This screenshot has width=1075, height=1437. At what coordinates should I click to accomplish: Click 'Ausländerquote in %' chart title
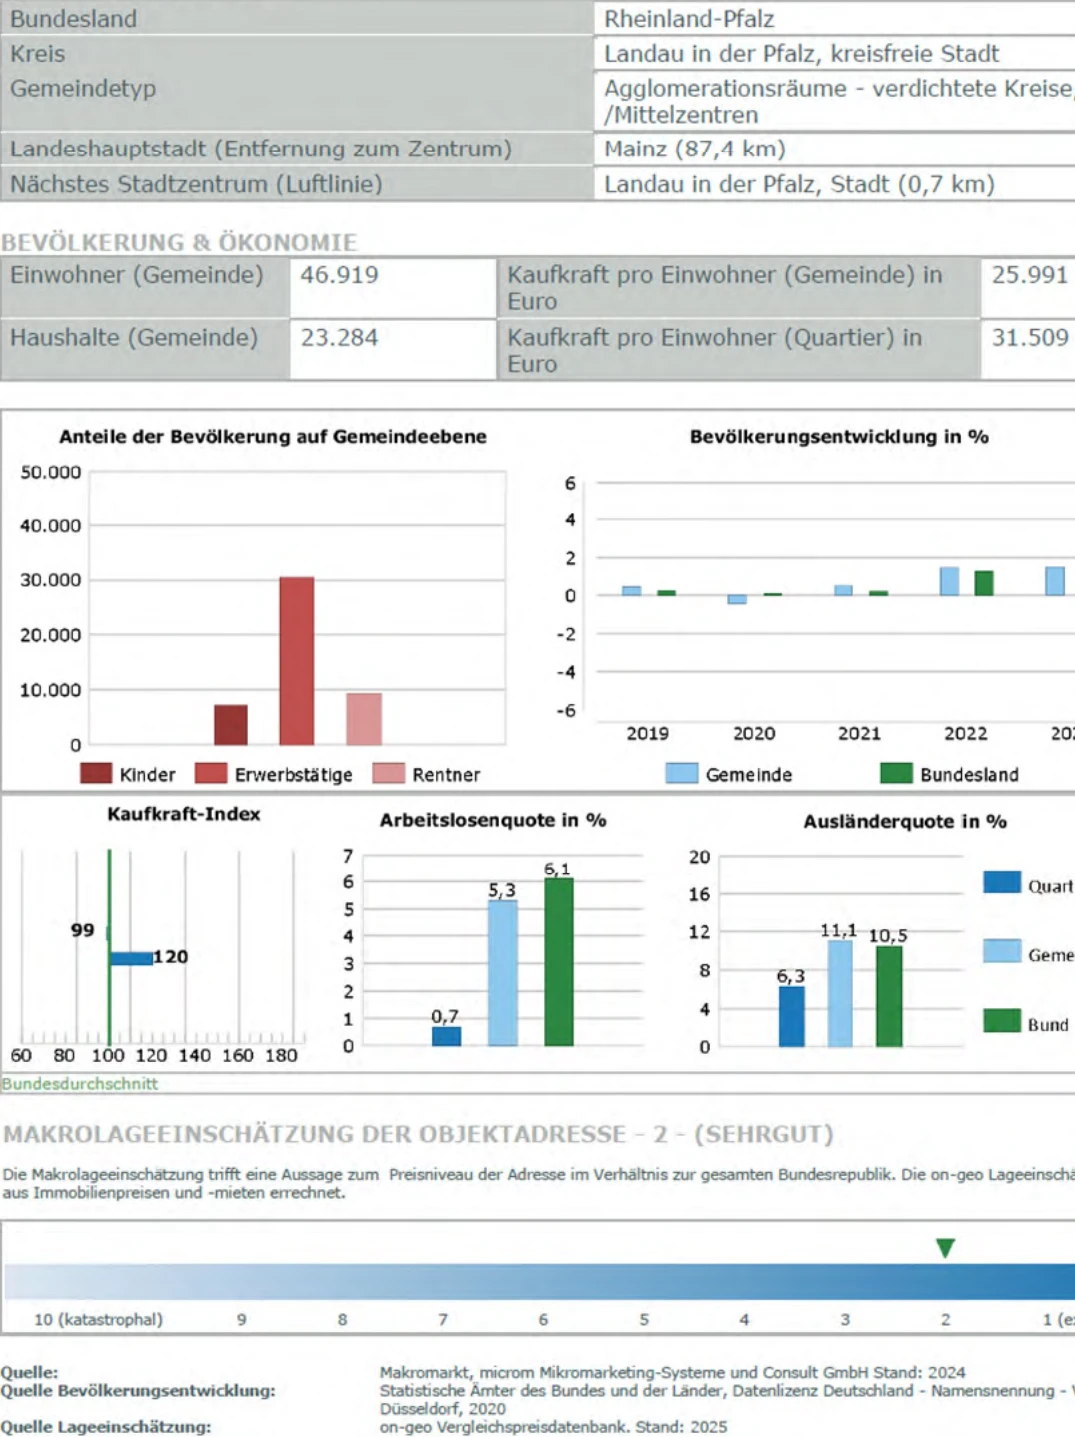click(905, 822)
